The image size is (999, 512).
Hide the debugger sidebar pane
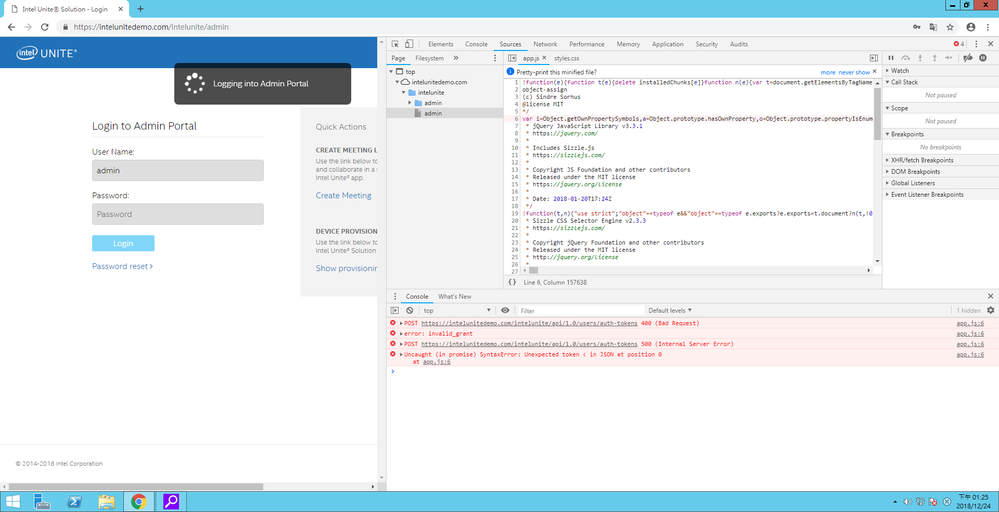(874, 58)
